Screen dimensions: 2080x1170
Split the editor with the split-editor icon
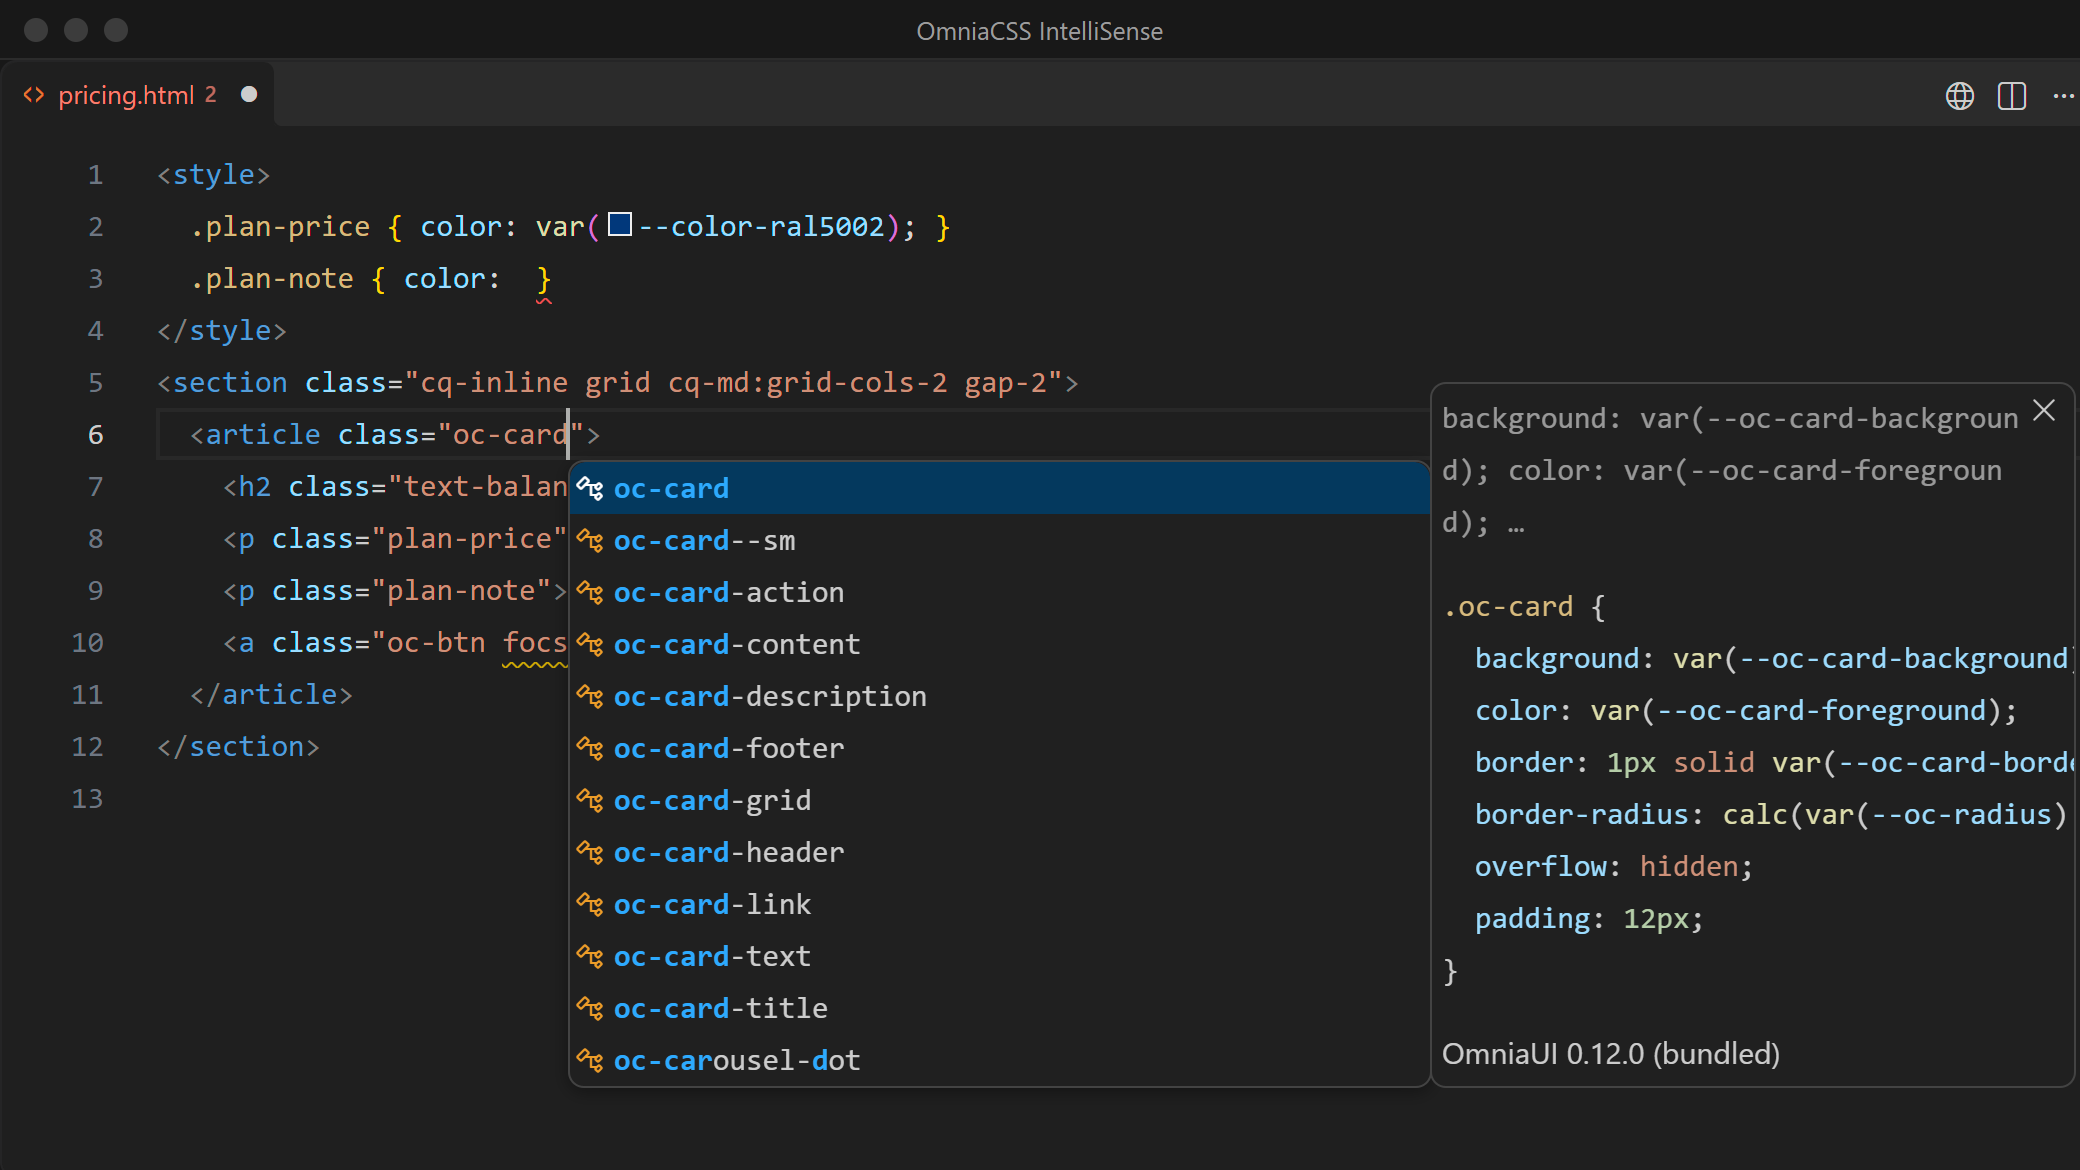[x=2012, y=96]
